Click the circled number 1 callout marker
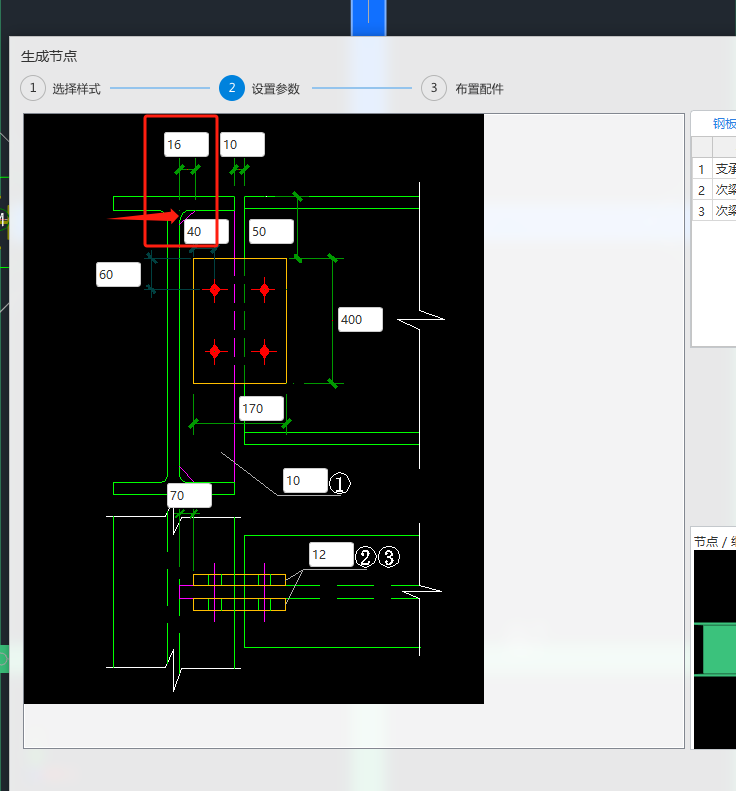This screenshot has width=736, height=791. [x=339, y=484]
